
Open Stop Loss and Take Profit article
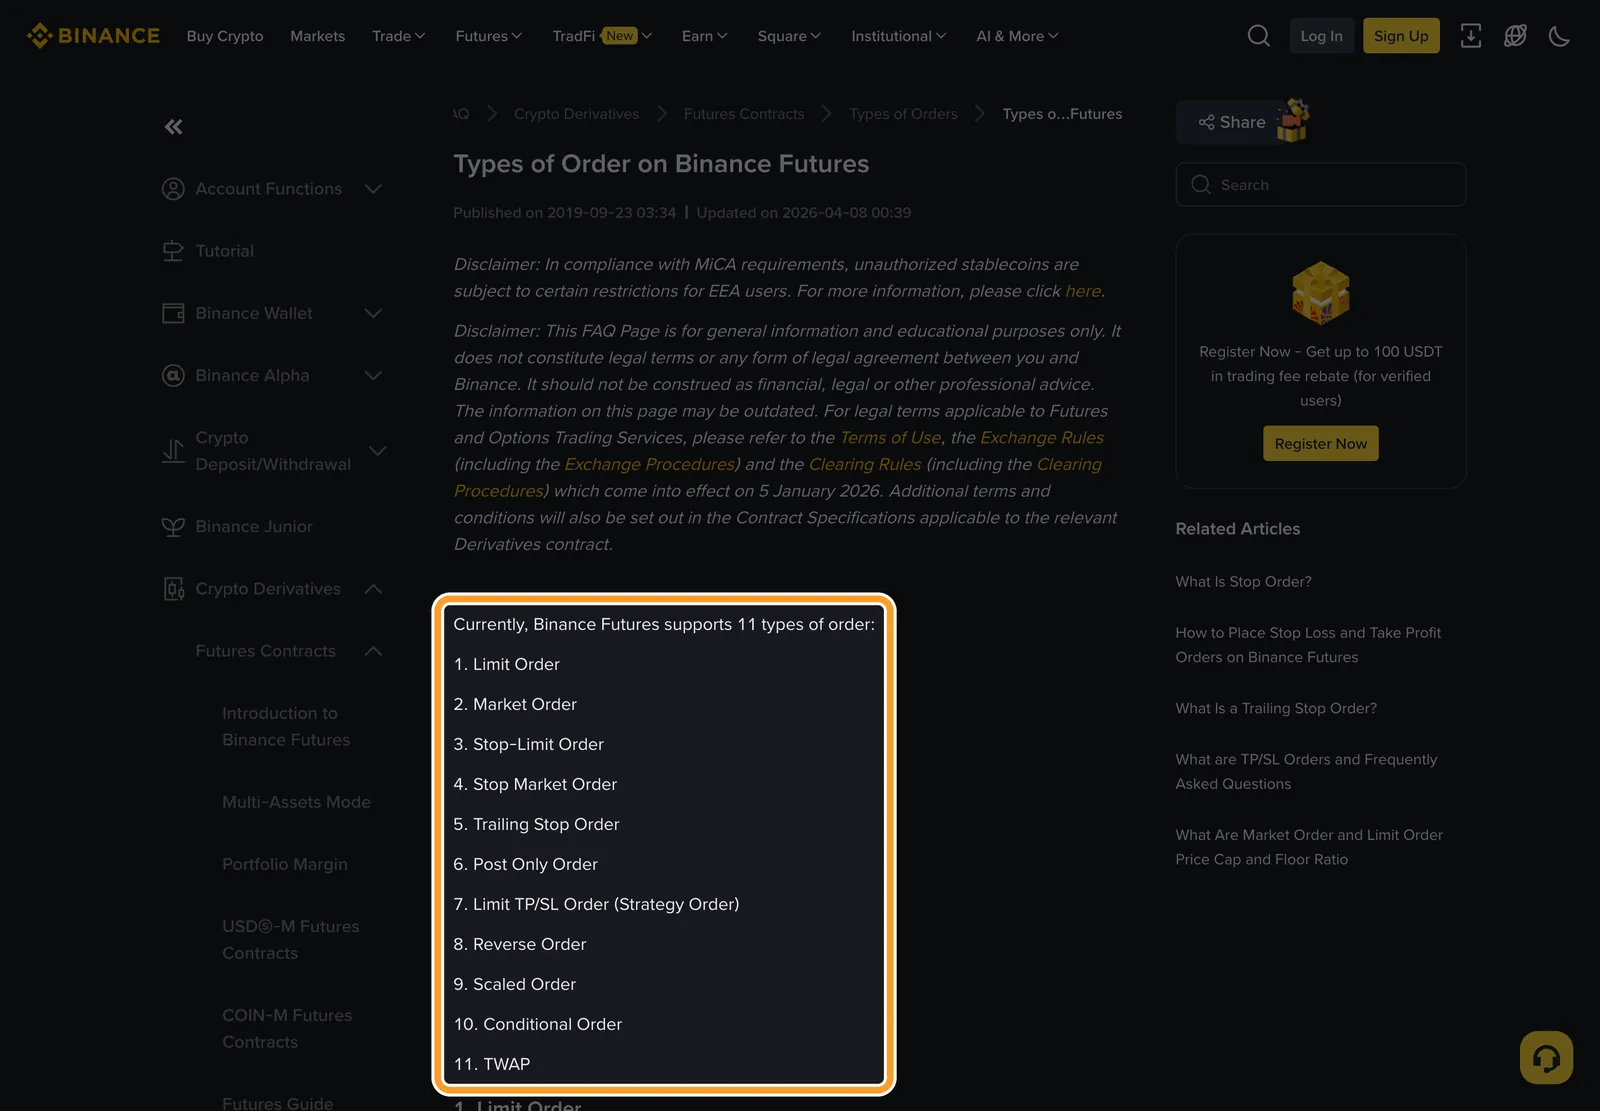click(1308, 645)
